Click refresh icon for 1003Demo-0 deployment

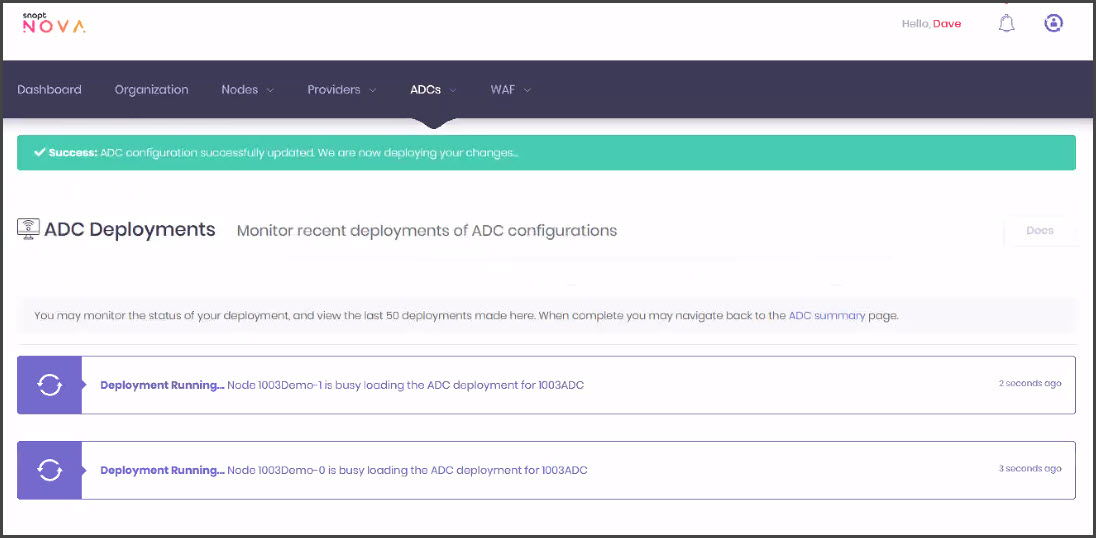click(x=50, y=470)
